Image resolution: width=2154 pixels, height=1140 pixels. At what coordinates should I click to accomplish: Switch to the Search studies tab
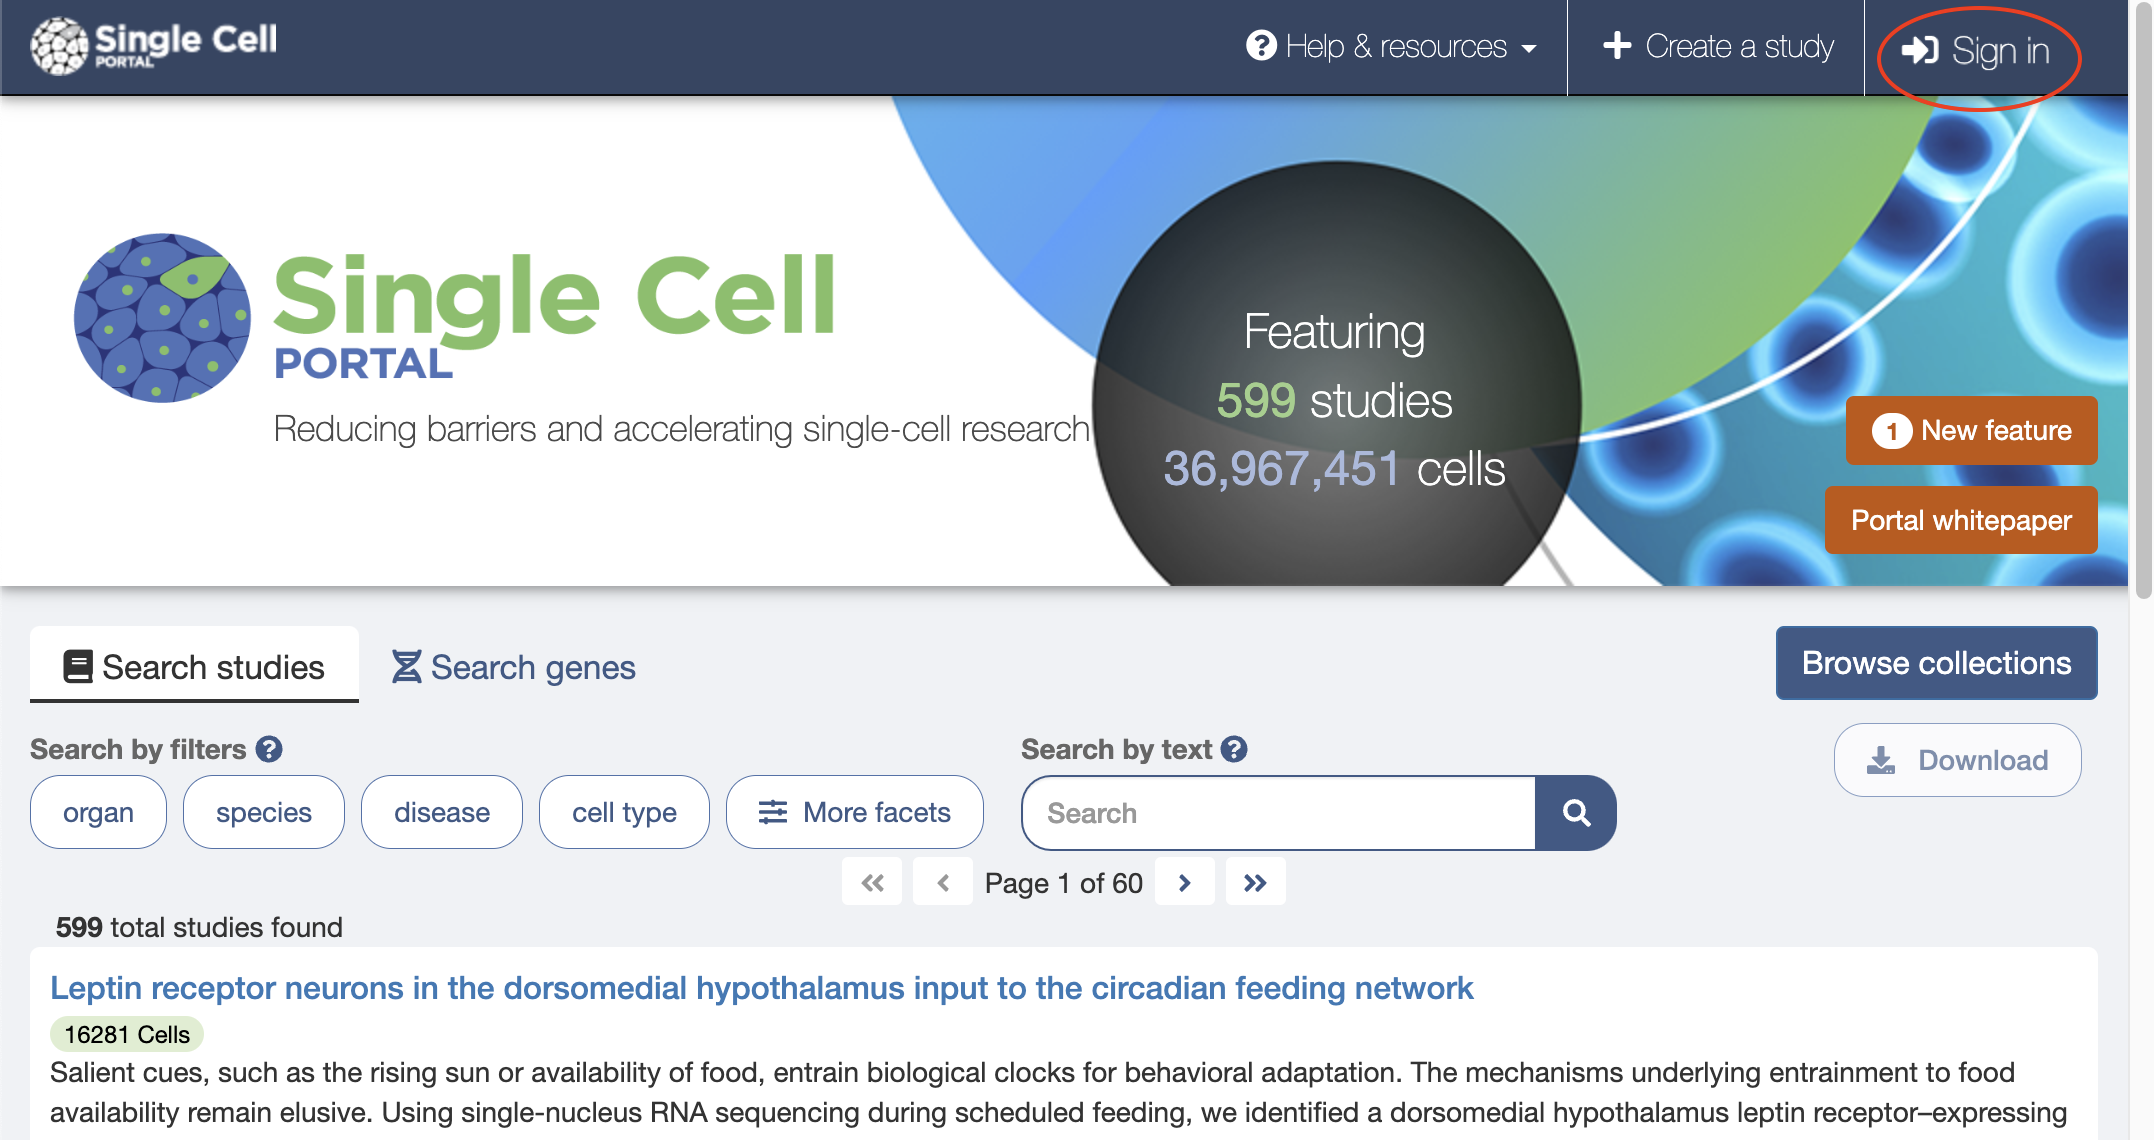point(194,666)
